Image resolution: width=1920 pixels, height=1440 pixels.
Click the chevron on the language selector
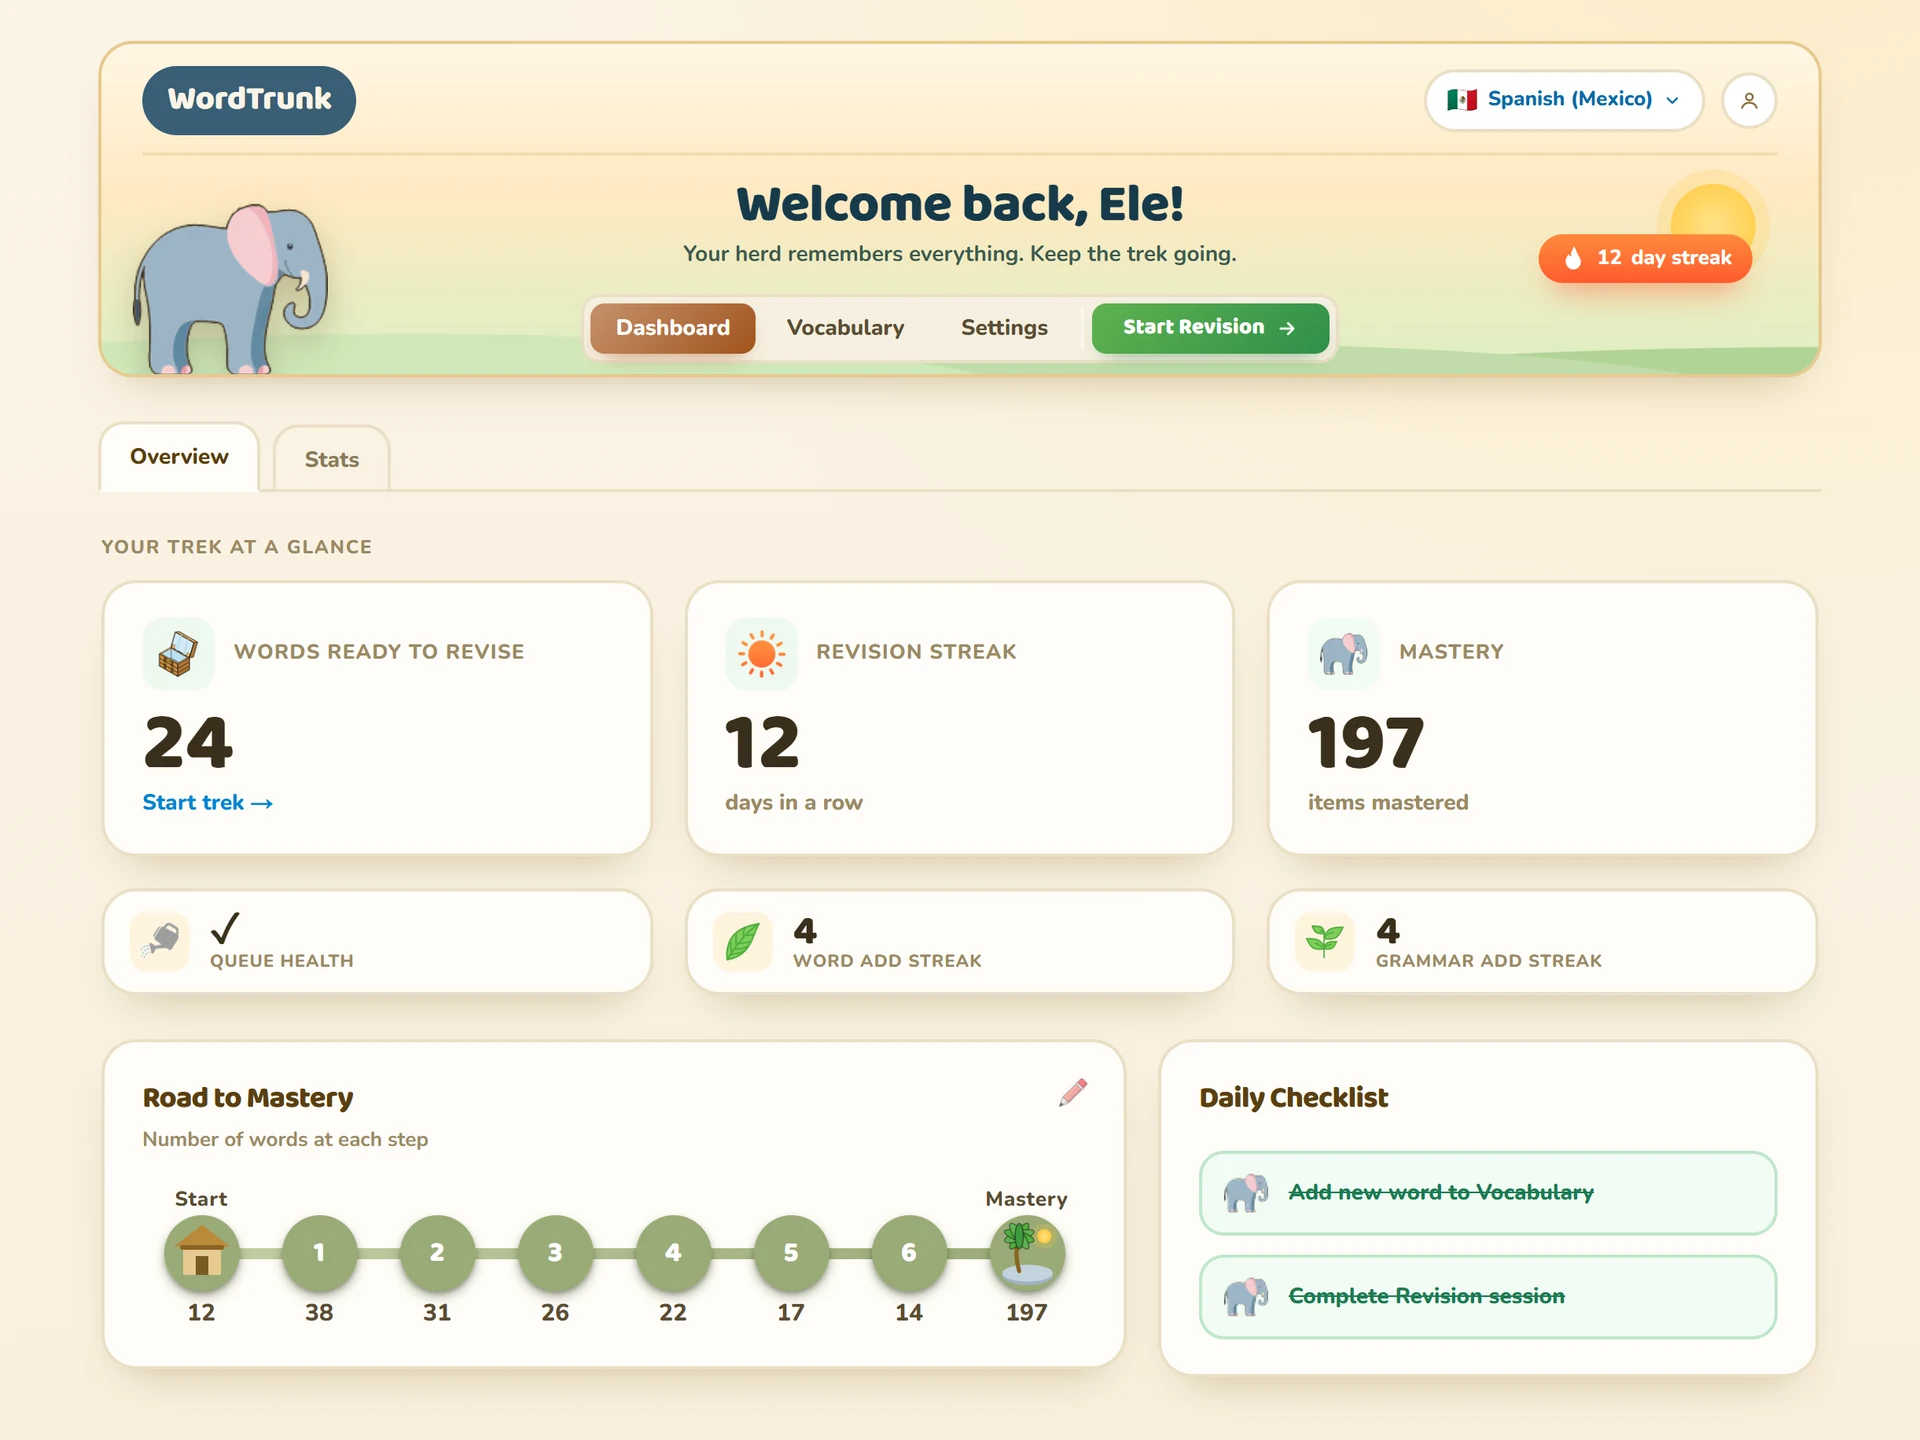click(x=1672, y=100)
